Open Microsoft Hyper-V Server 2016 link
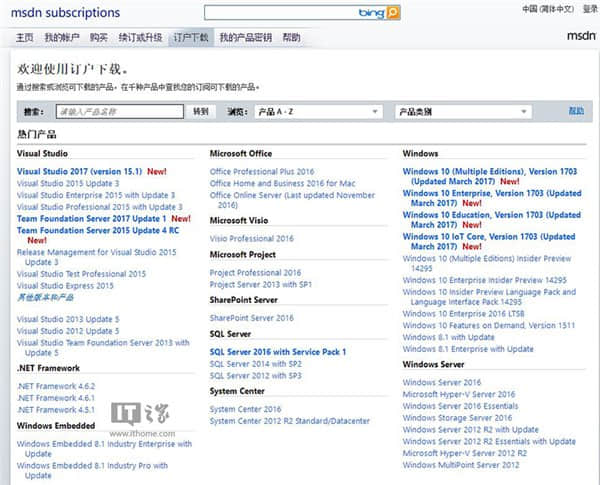Image resolution: width=600 pixels, height=485 pixels. coord(459,394)
